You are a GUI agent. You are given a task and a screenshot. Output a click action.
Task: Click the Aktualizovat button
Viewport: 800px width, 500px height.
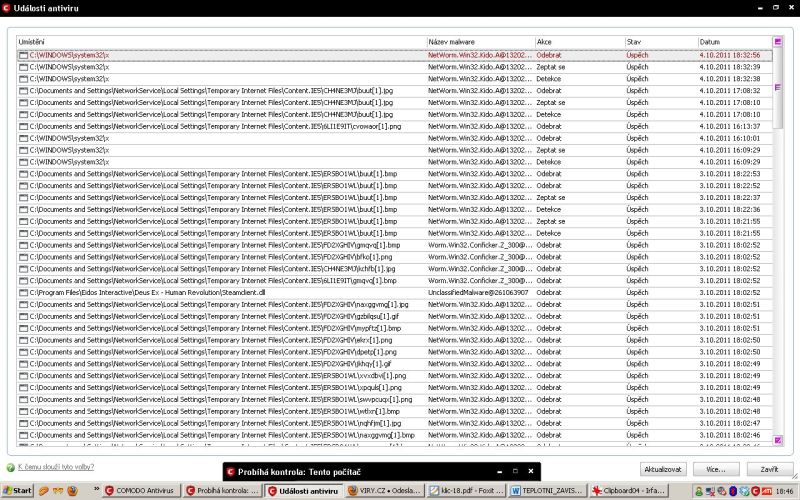663,469
